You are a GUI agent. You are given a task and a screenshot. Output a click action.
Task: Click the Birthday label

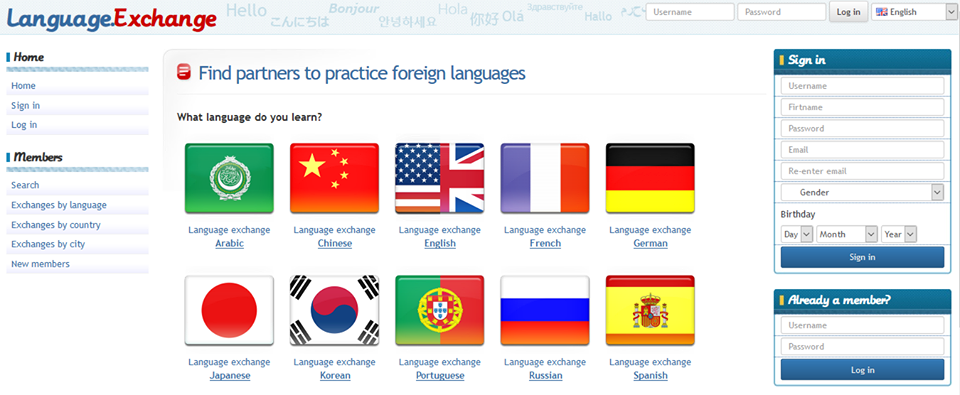(x=798, y=214)
